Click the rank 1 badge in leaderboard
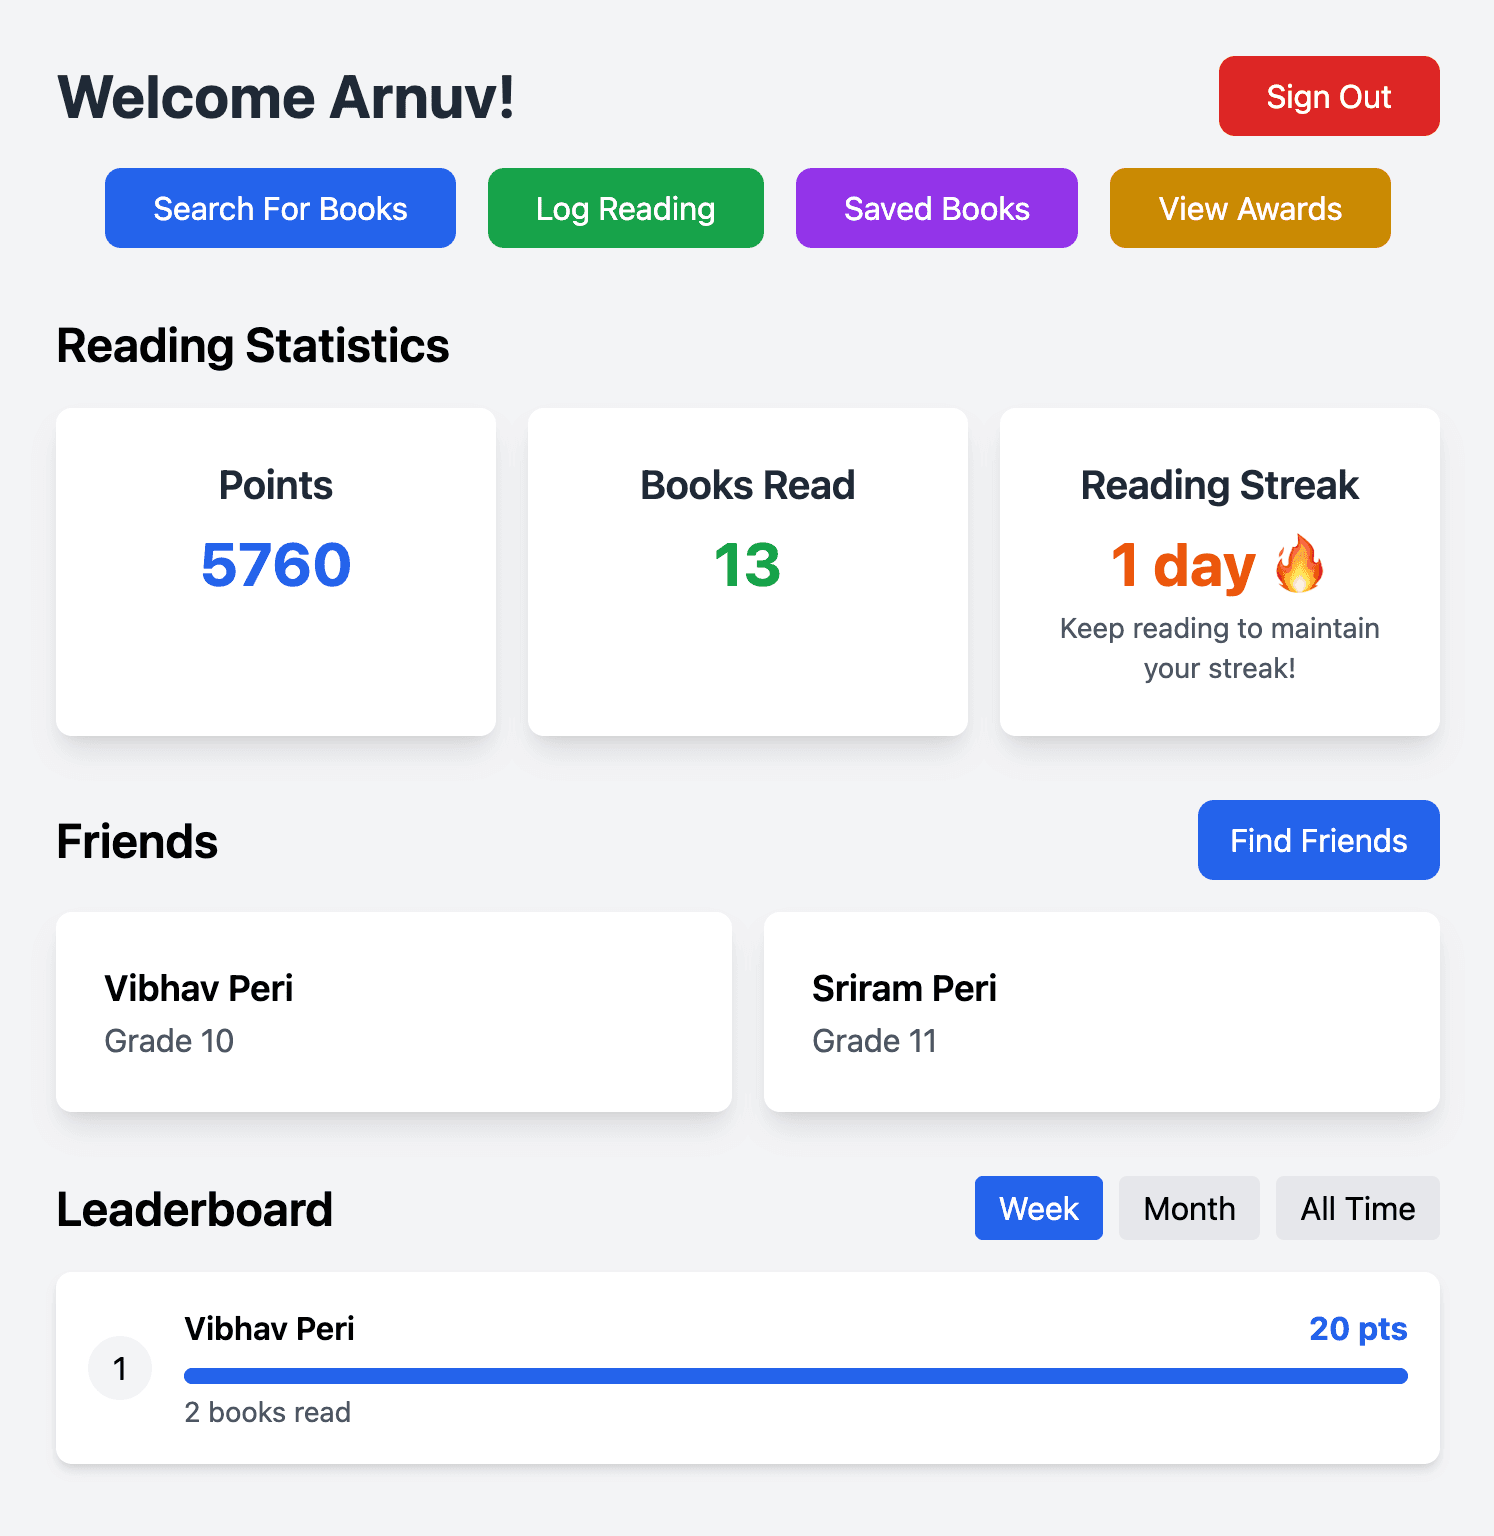 tap(120, 1368)
